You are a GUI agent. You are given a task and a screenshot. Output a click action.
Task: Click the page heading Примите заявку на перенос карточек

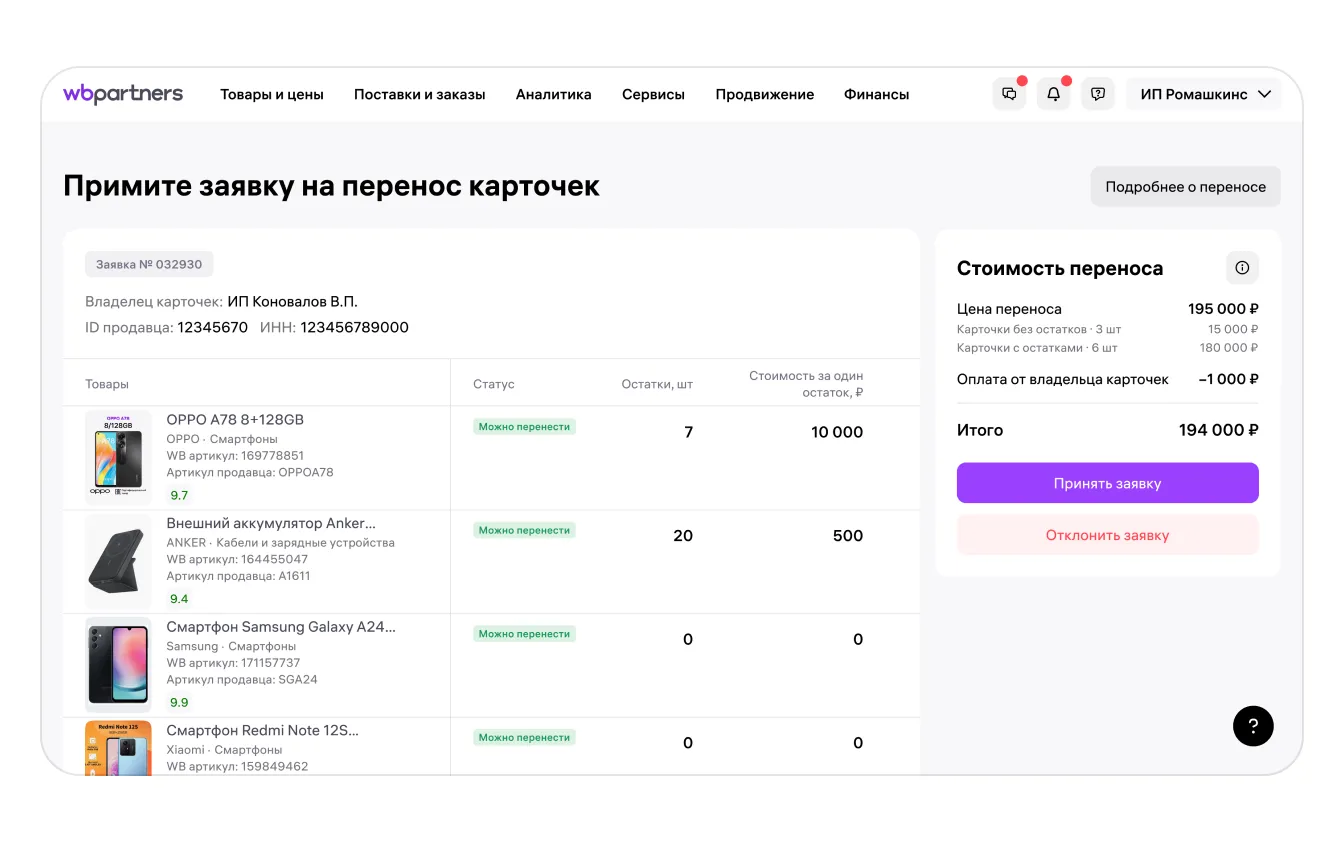click(x=331, y=186)
